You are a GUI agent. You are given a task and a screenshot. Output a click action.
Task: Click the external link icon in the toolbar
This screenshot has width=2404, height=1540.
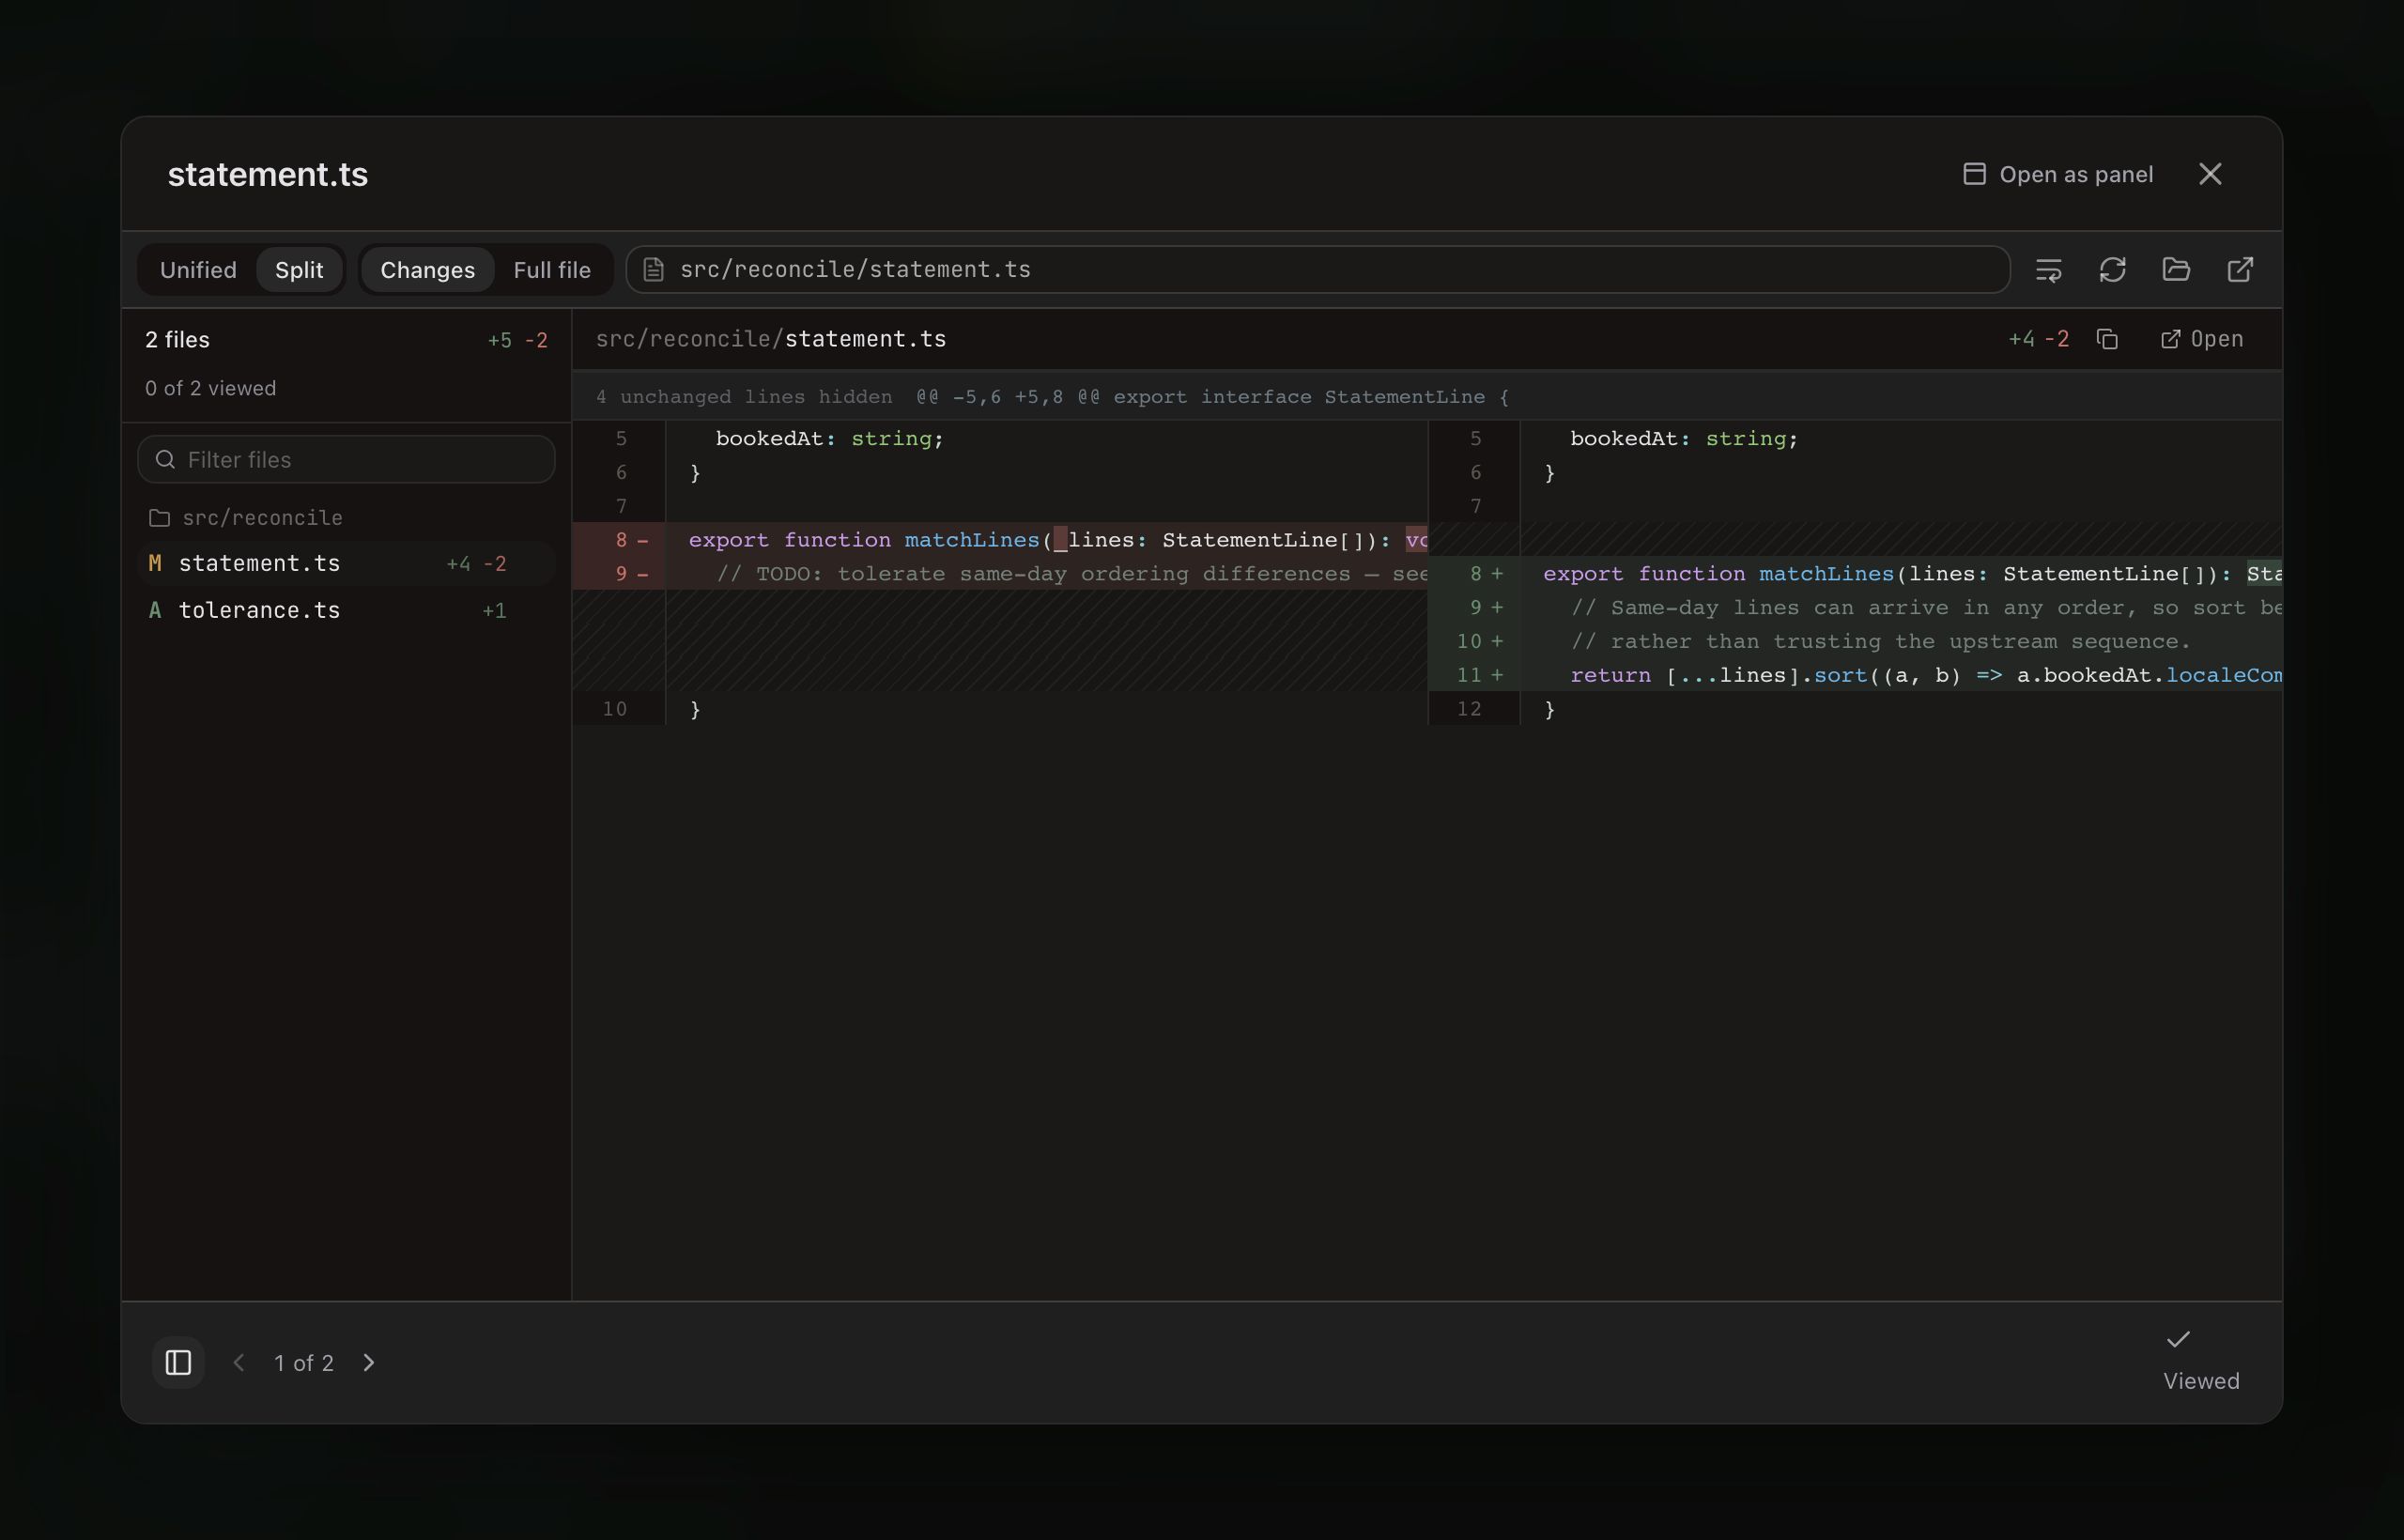point(2240,270)
